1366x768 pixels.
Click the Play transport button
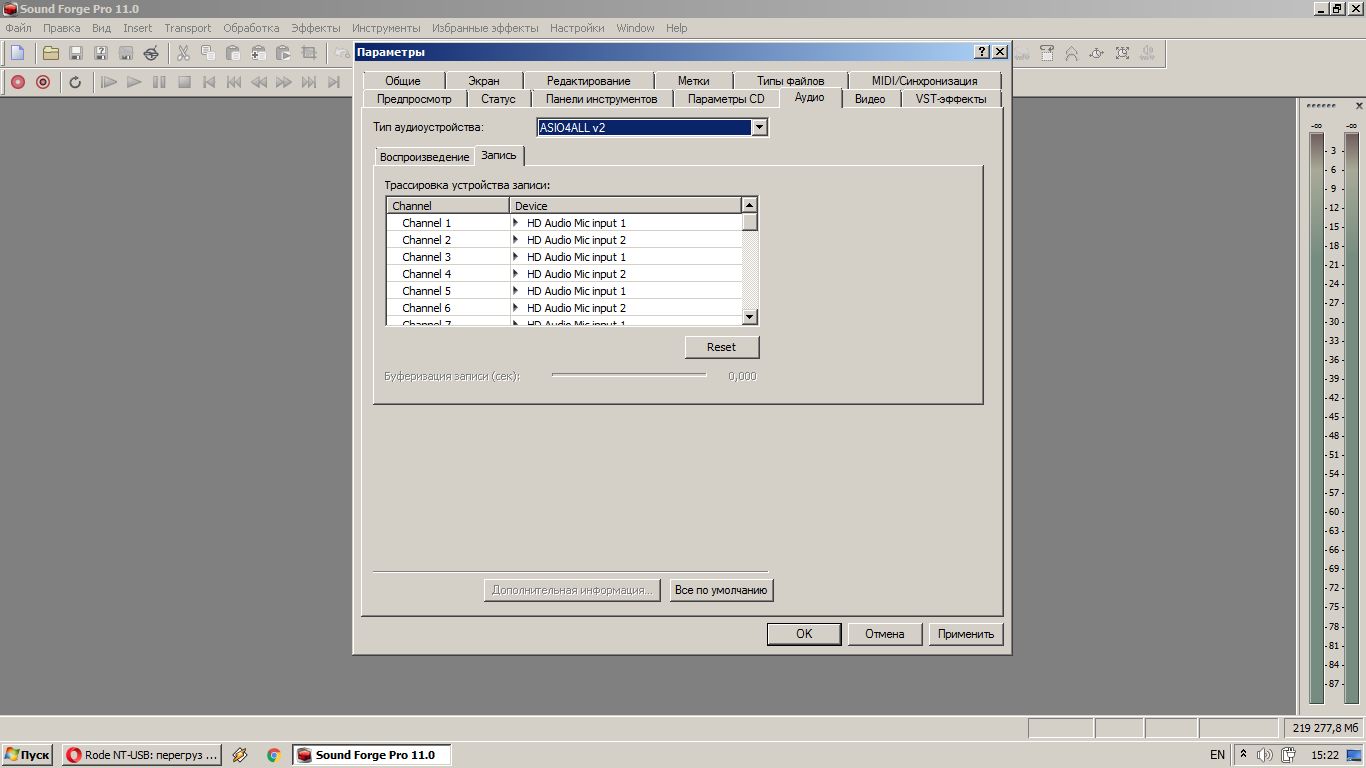tap(134, 82)
